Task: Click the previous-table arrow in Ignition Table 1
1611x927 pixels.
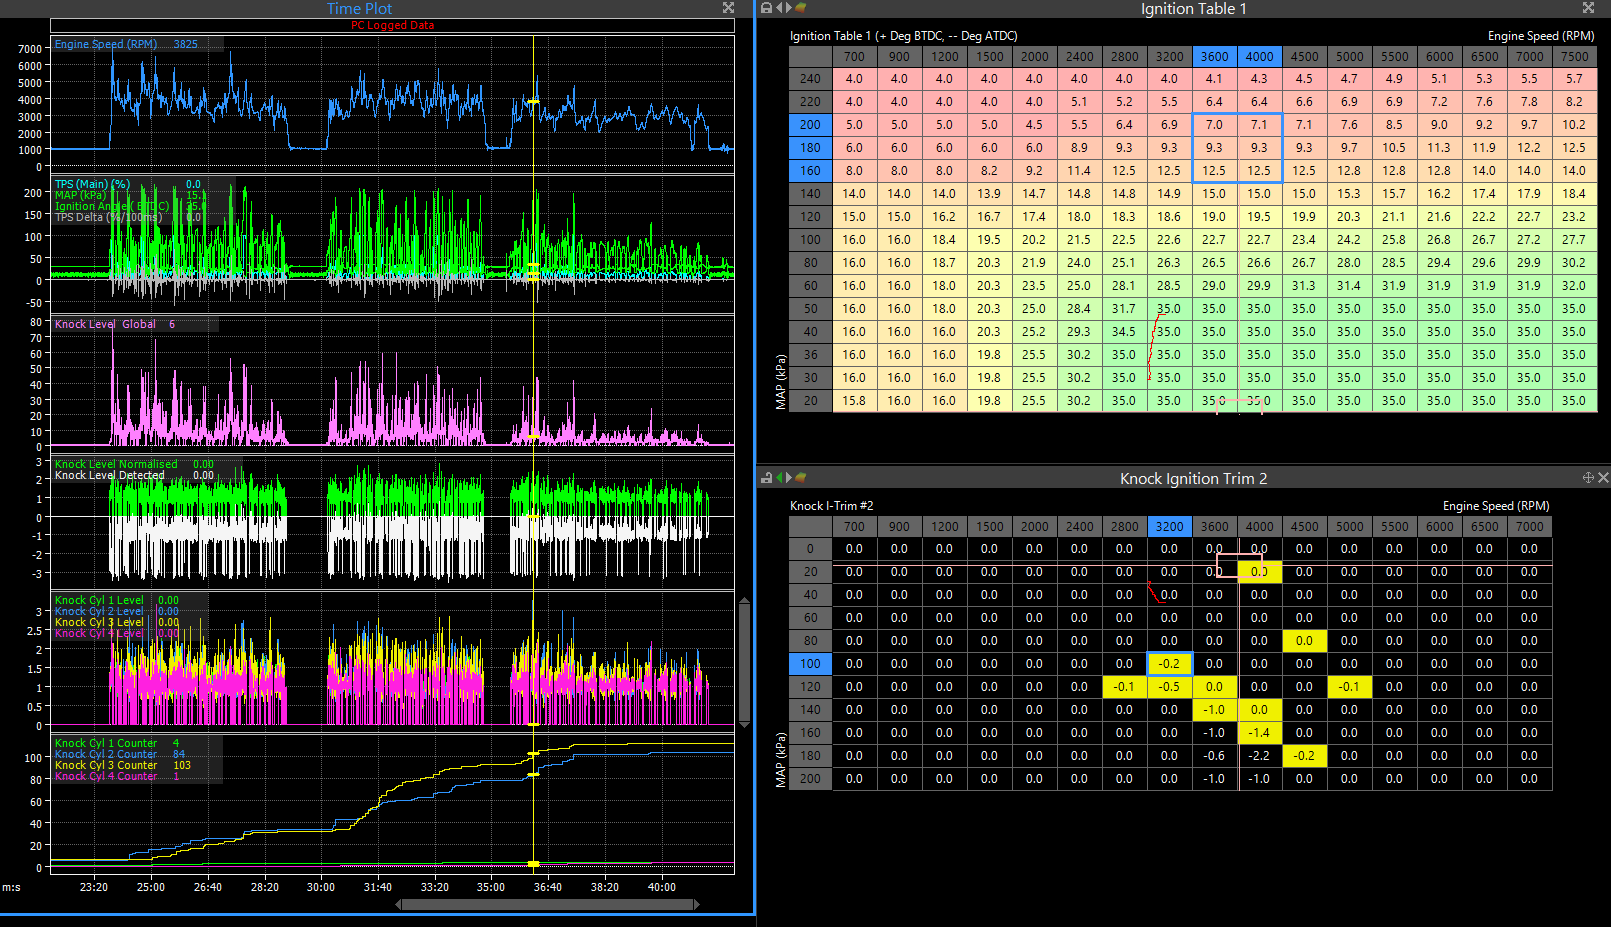Action: (x=779, y=8)
